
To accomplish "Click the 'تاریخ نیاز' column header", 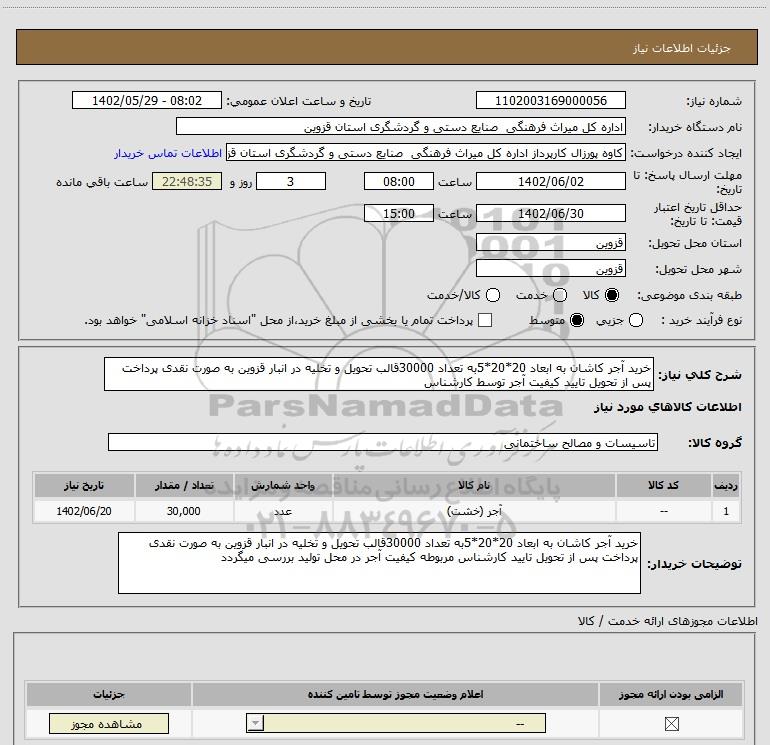I will pyautogui.click(x=84, y=486).
